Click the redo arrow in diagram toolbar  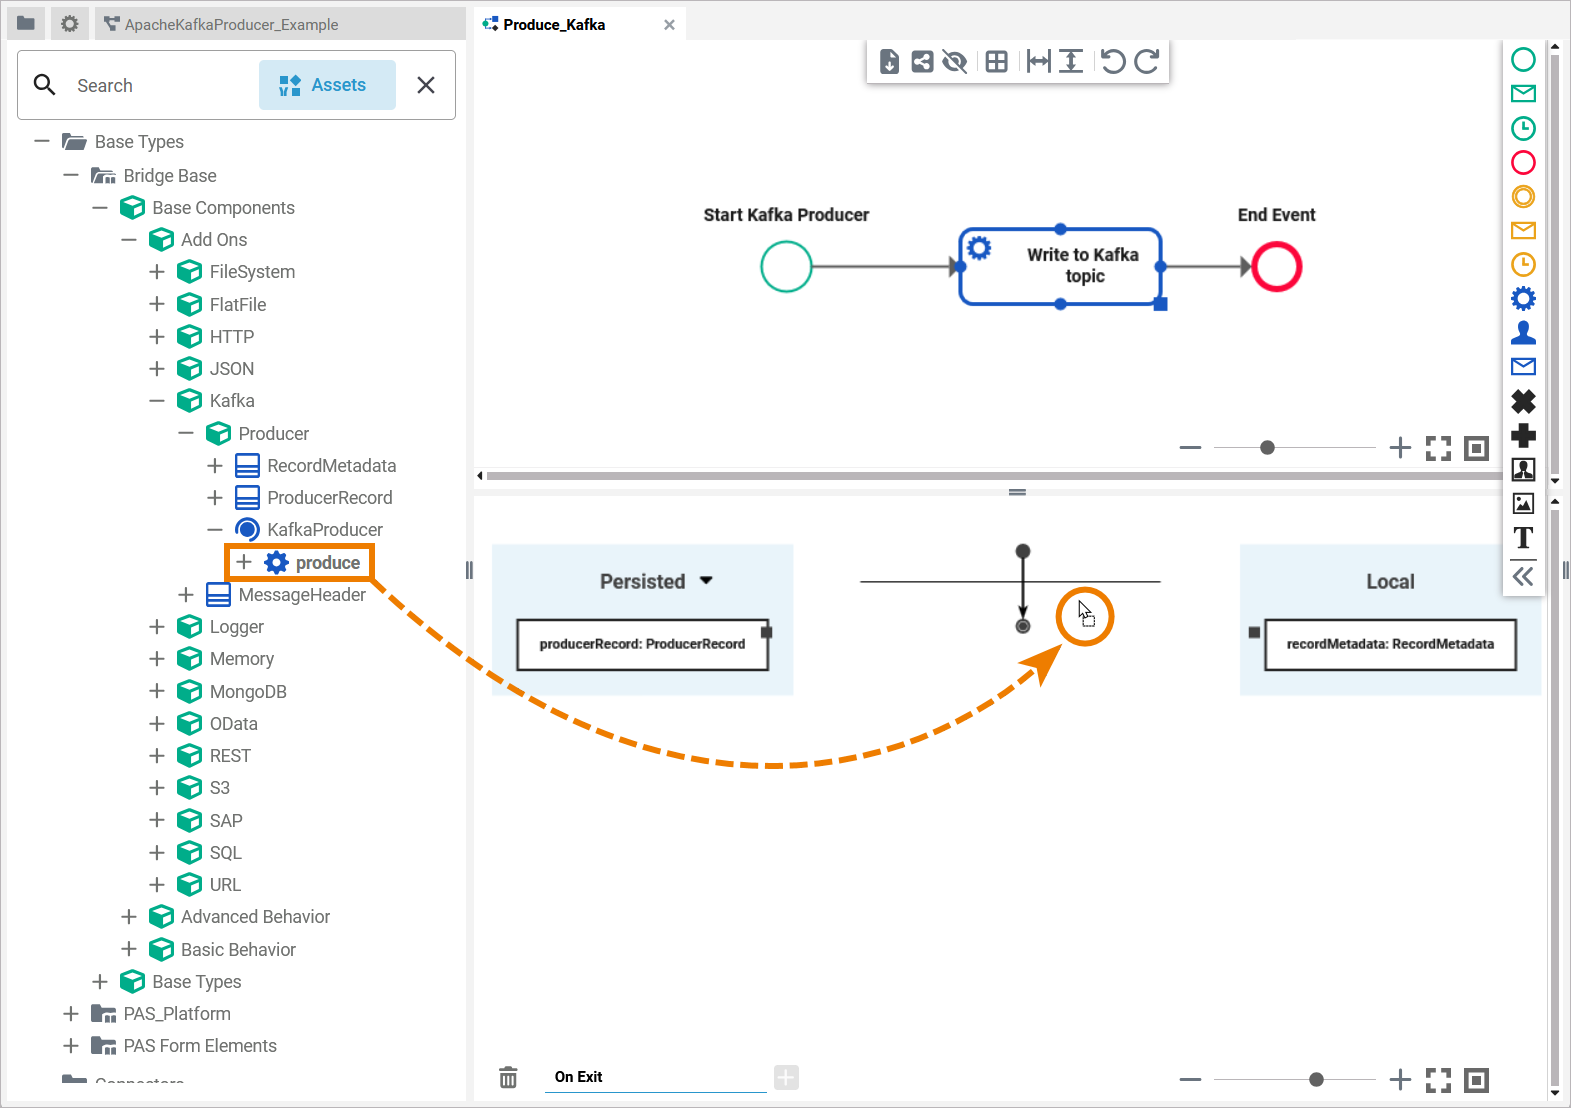[1147, 62]
